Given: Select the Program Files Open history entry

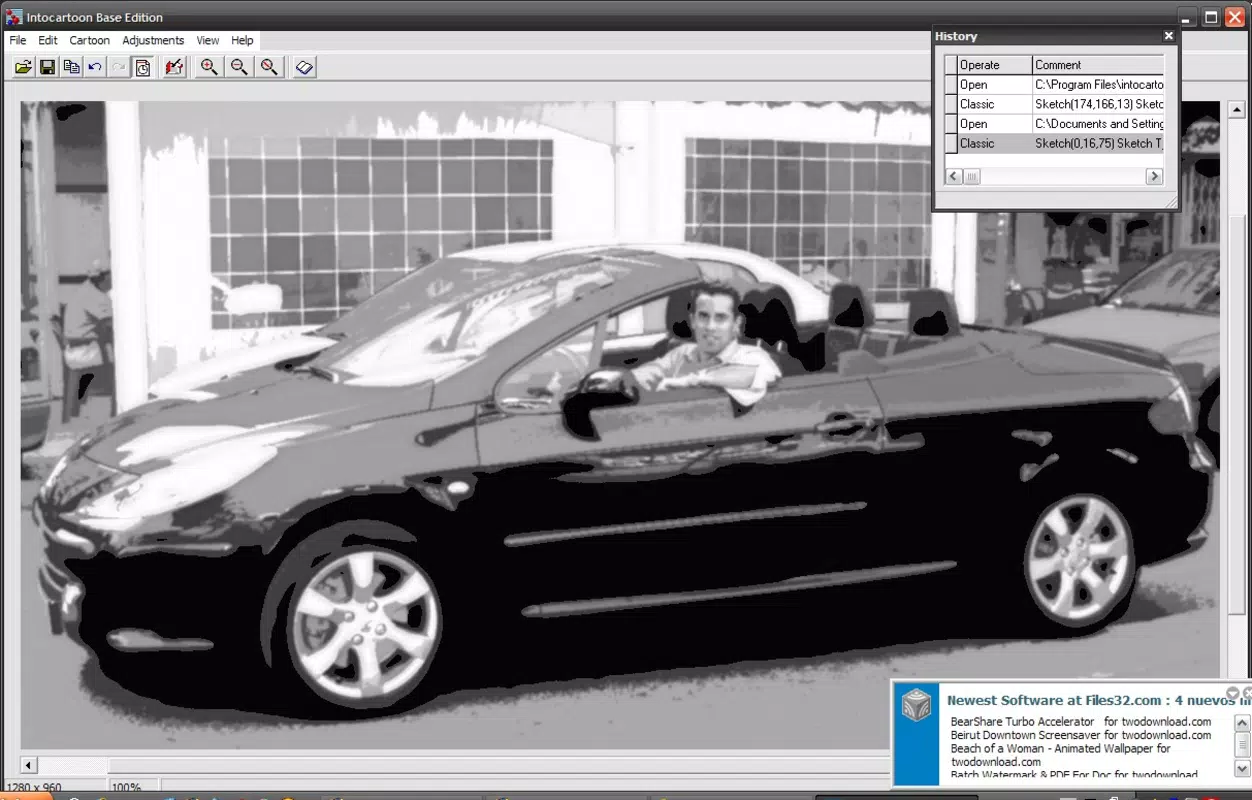Looking at the screenshot, I should [x=1055, y=85].
